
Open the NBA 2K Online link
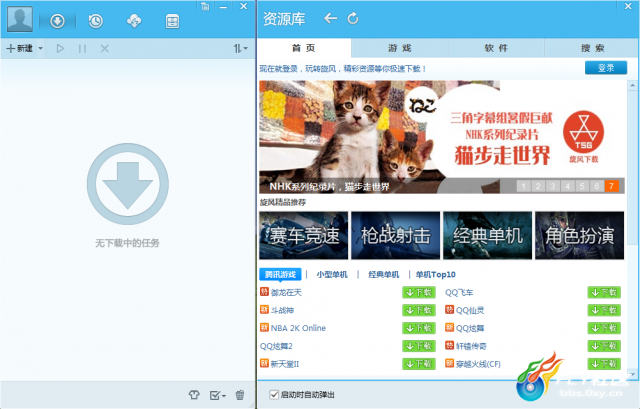point(298,328)
